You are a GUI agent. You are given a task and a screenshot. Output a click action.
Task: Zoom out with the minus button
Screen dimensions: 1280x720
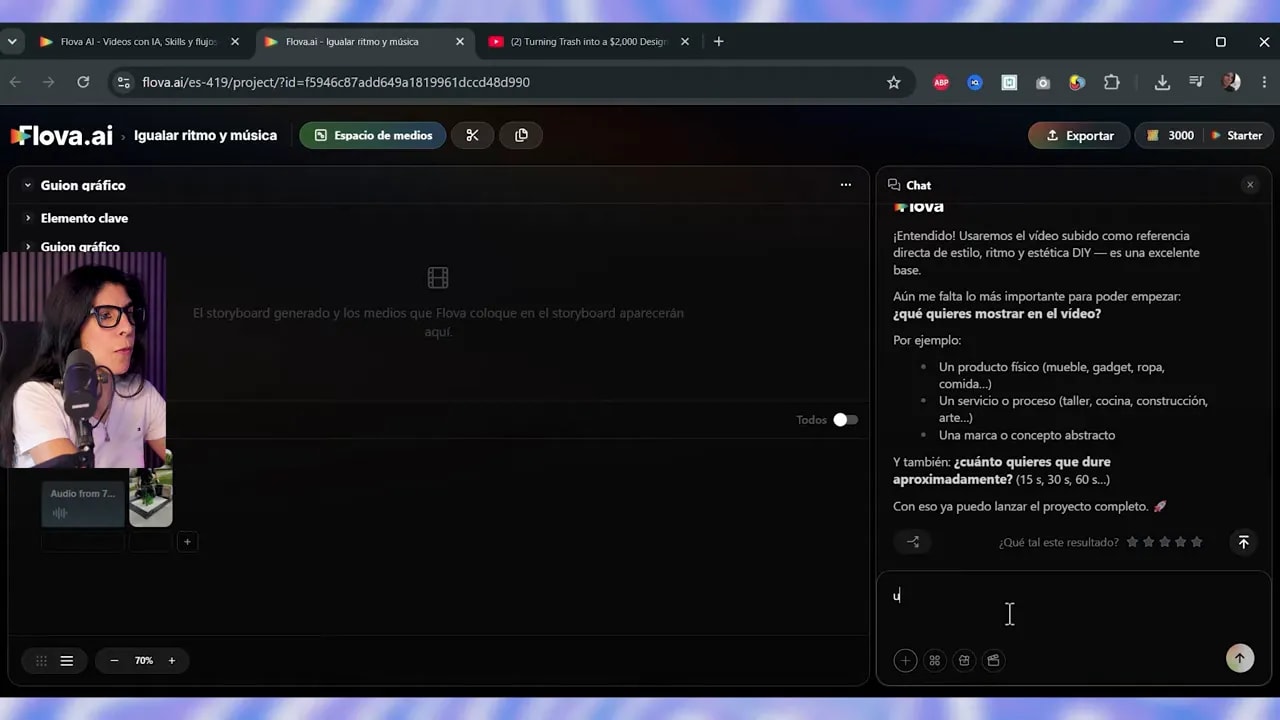tap(114, 661)
